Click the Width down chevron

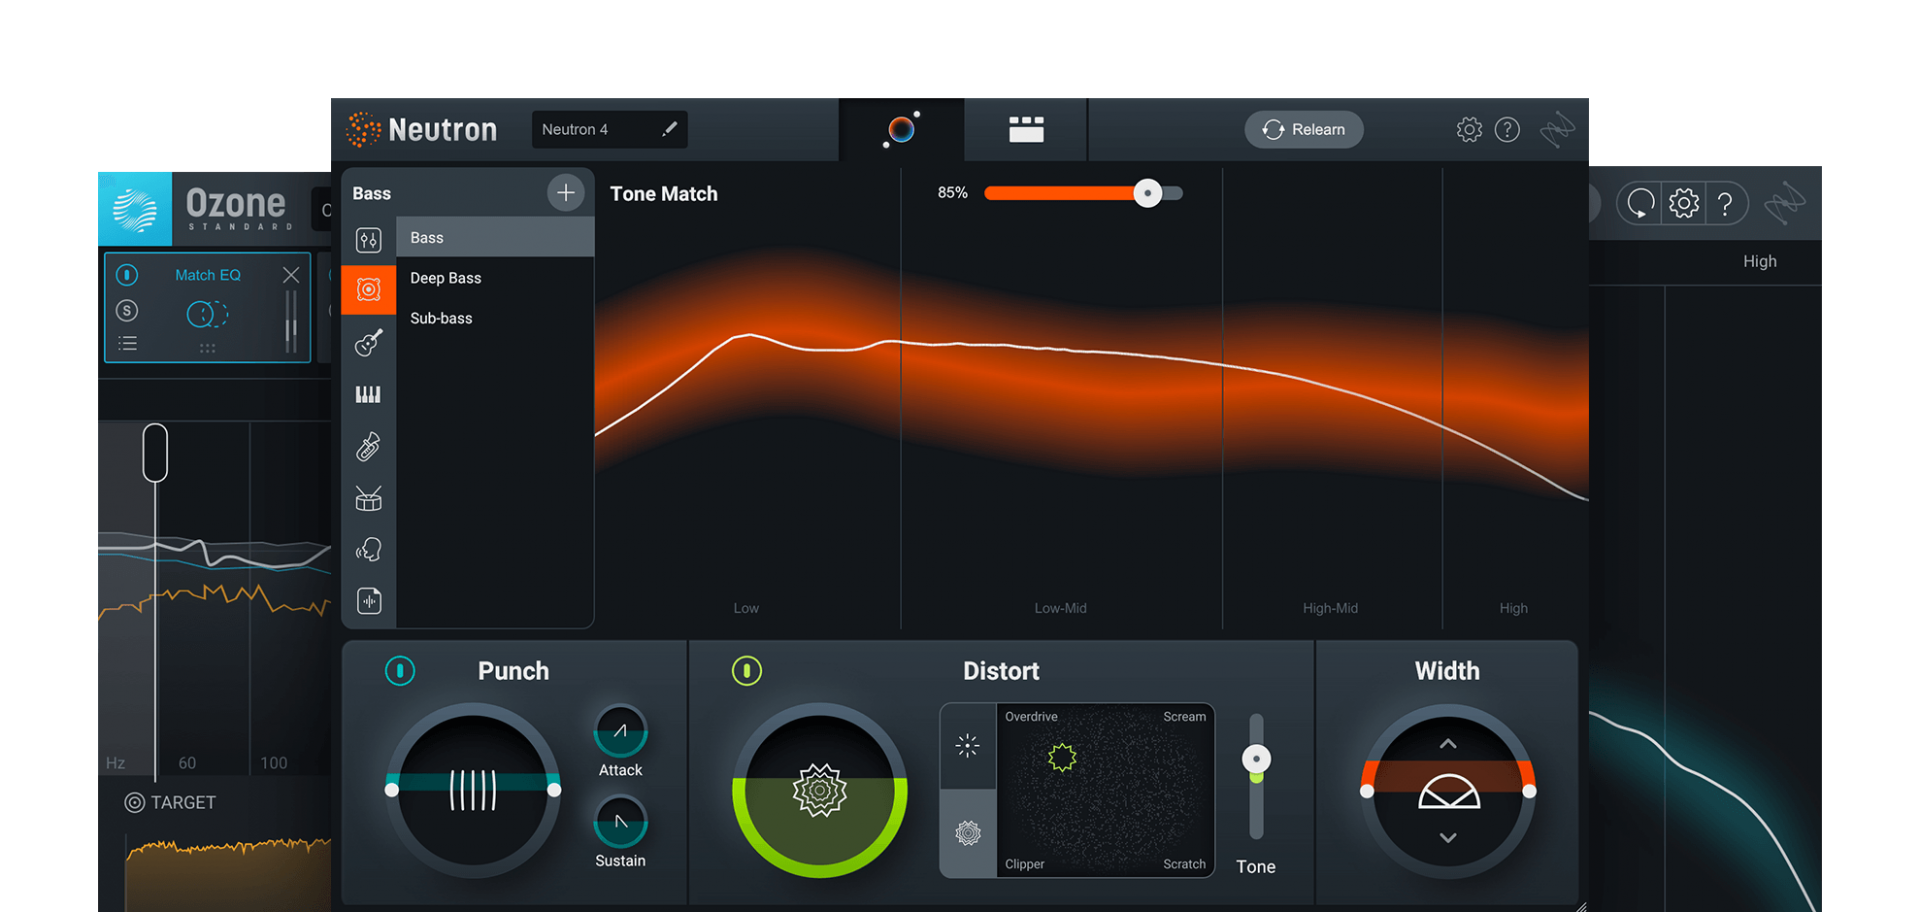click(x=1447, y=838)
